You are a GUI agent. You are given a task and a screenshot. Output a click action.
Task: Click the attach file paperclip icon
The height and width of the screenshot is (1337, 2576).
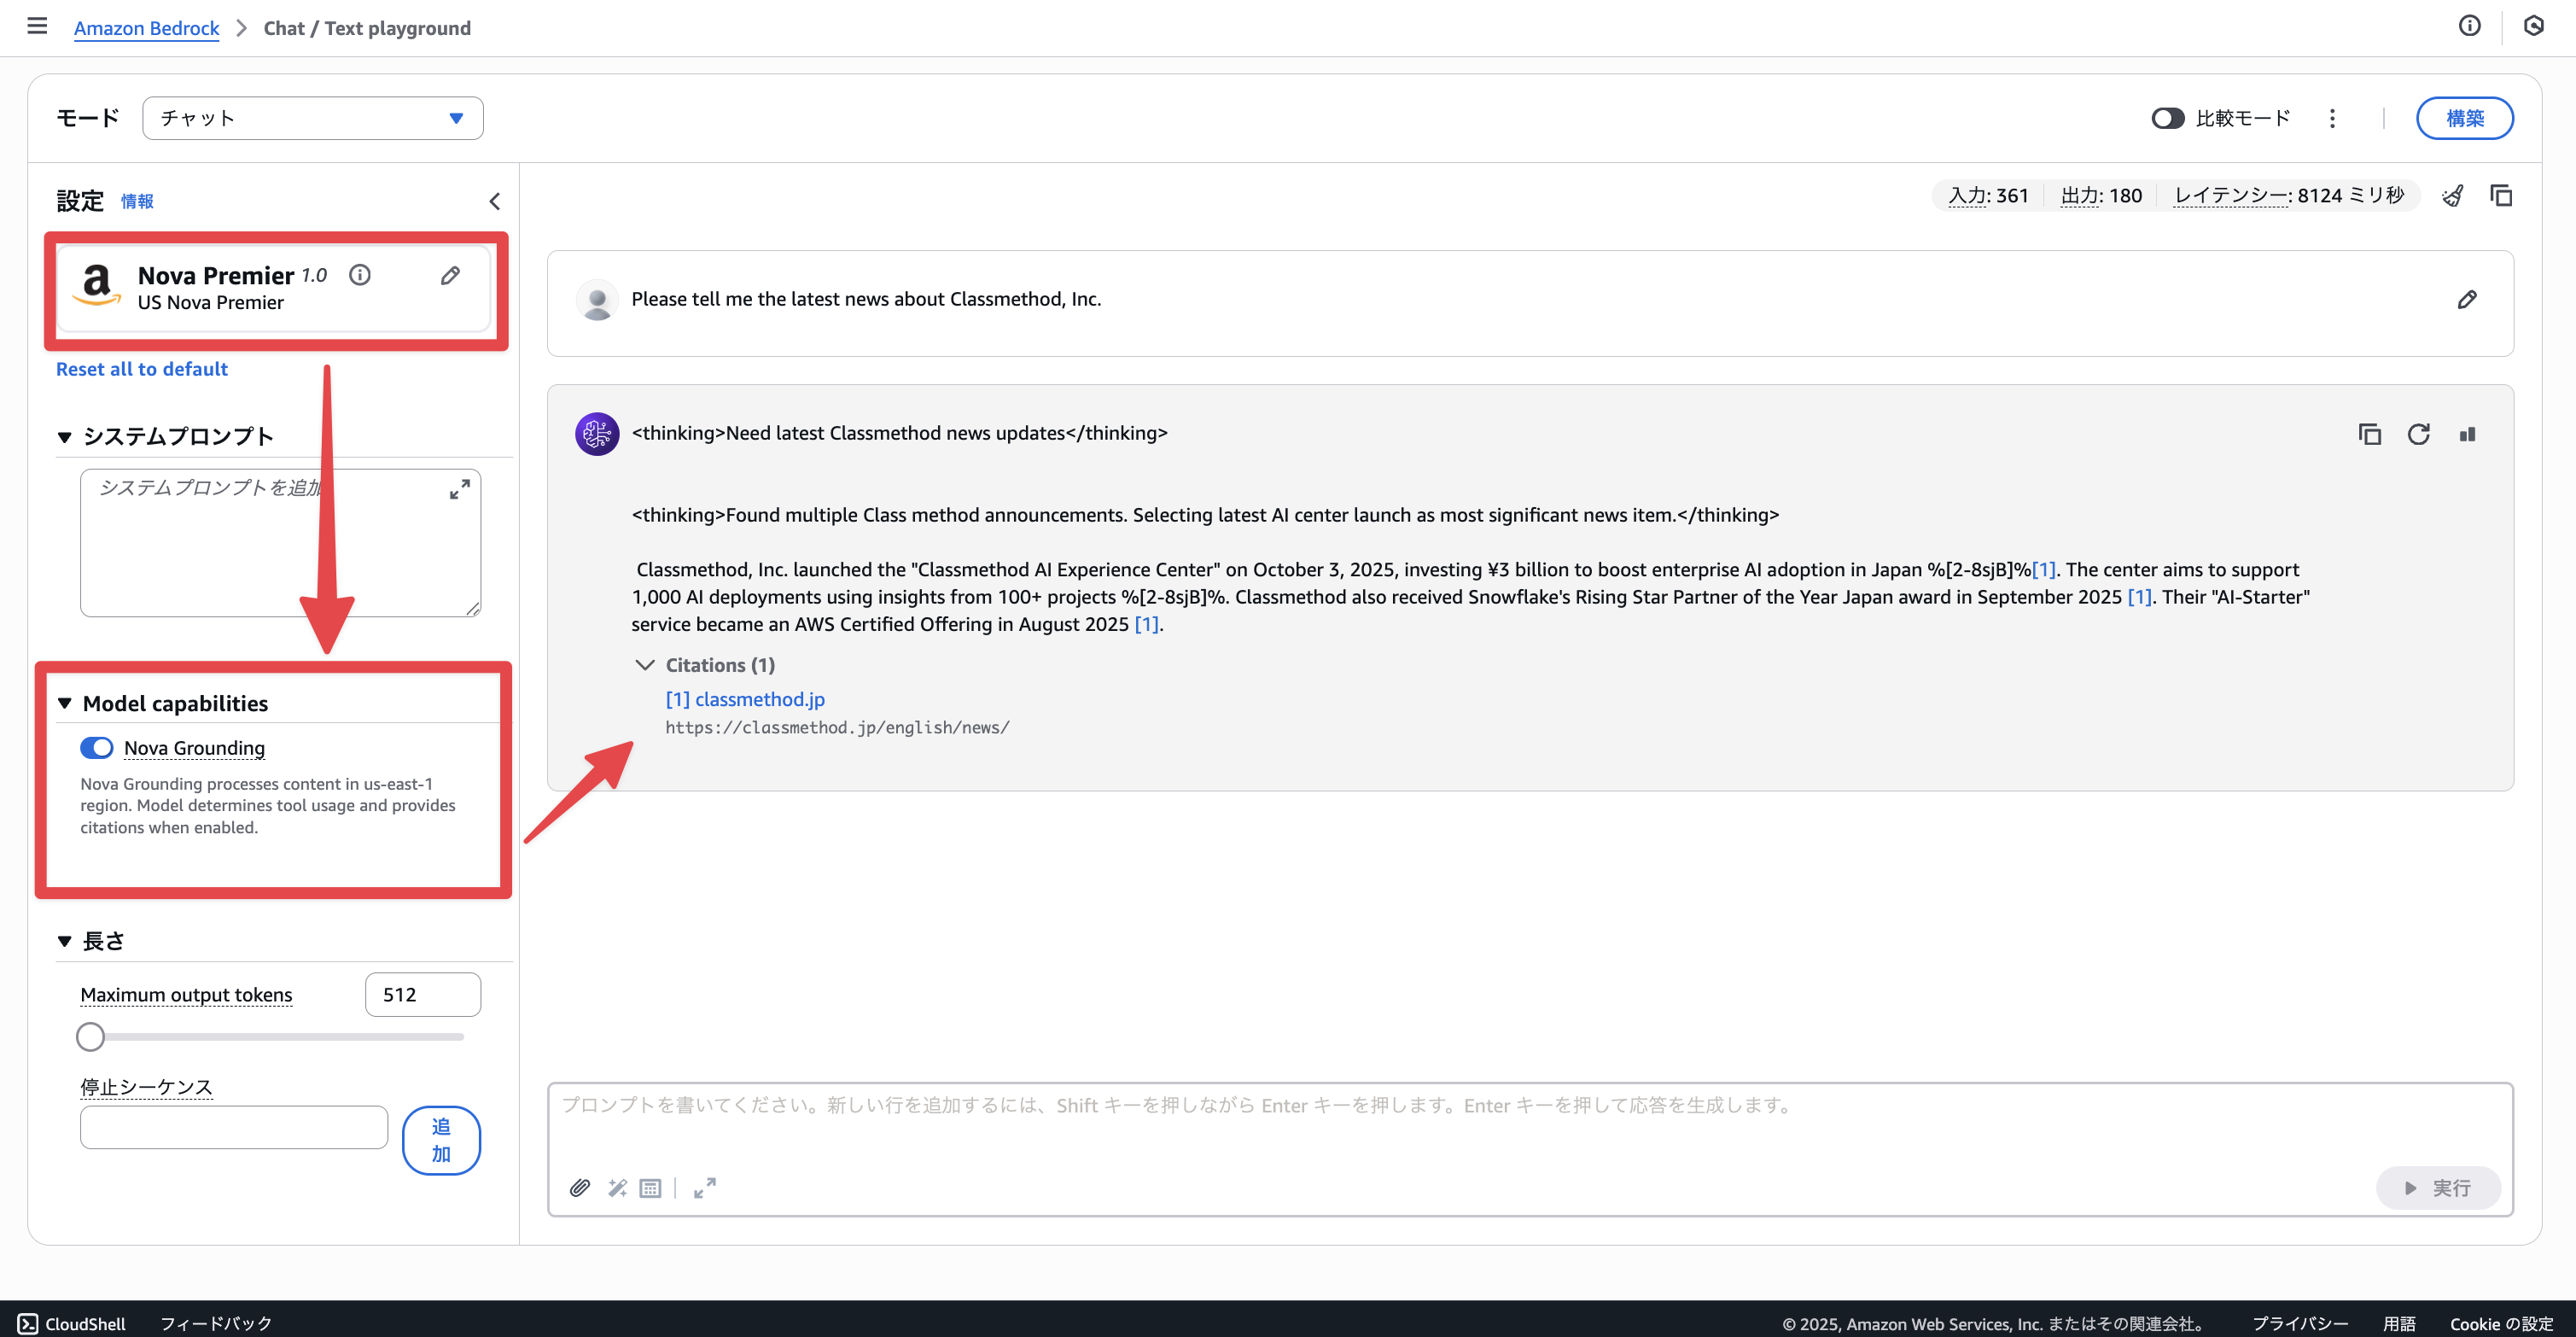coord(580,1188)
